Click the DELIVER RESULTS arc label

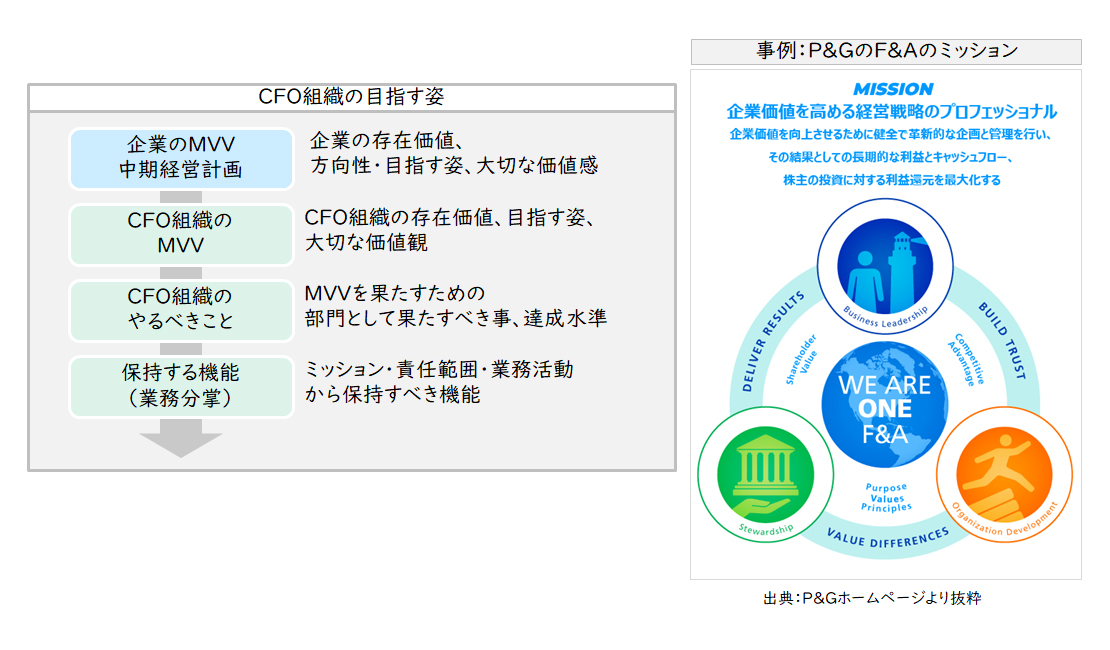pyautogui.click(x=772, y=342)
